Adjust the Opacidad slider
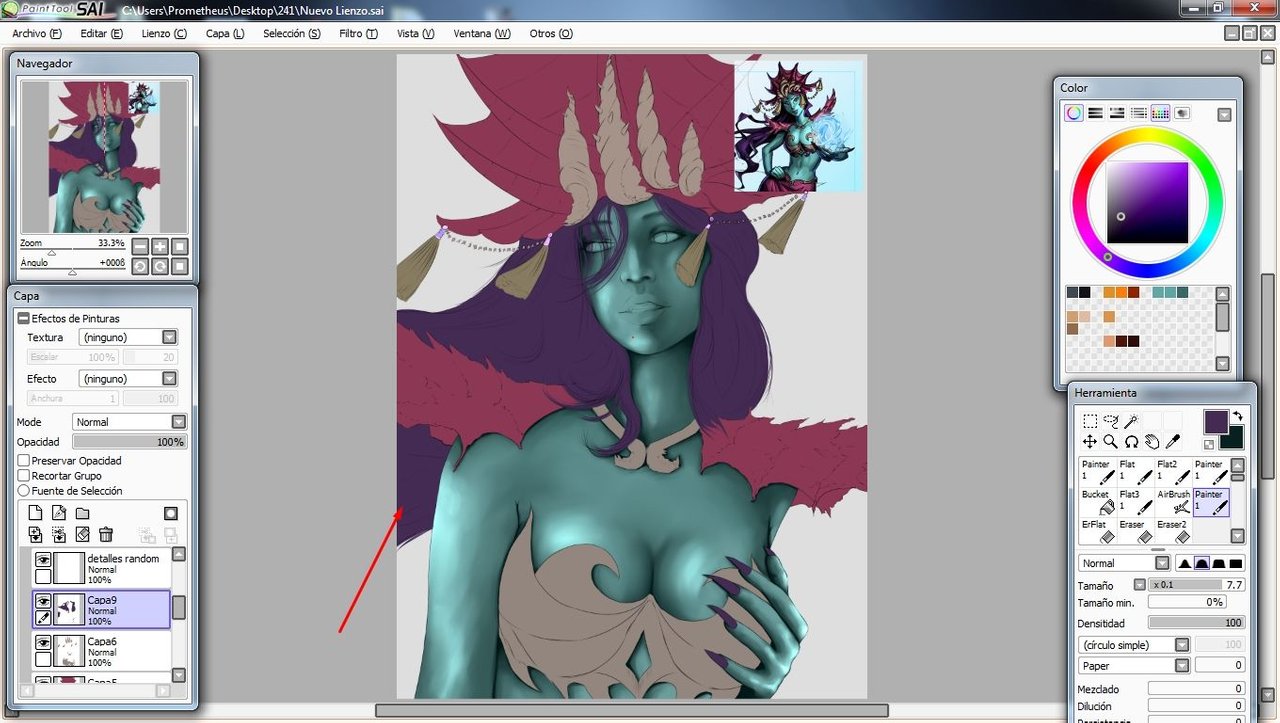Screen dimensions: 1280x723 (129, 442)
